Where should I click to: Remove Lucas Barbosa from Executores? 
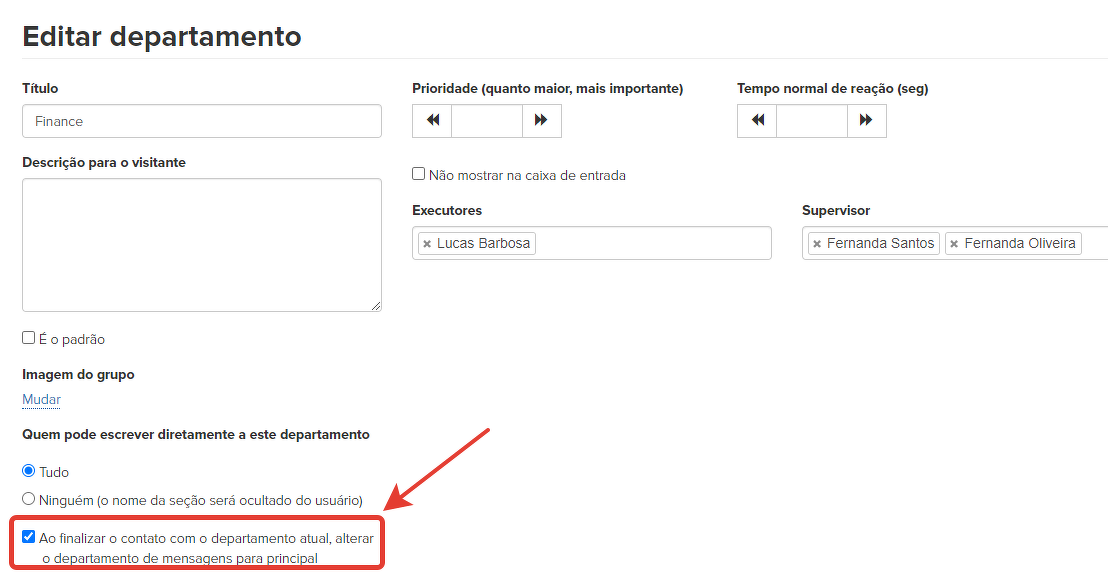(427, 244)
